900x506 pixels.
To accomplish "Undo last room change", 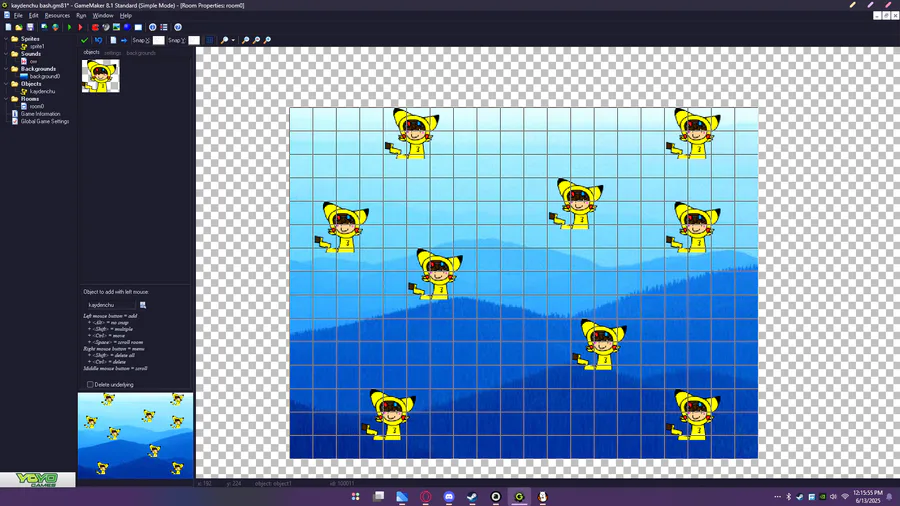I will click(x=98, y=40).
